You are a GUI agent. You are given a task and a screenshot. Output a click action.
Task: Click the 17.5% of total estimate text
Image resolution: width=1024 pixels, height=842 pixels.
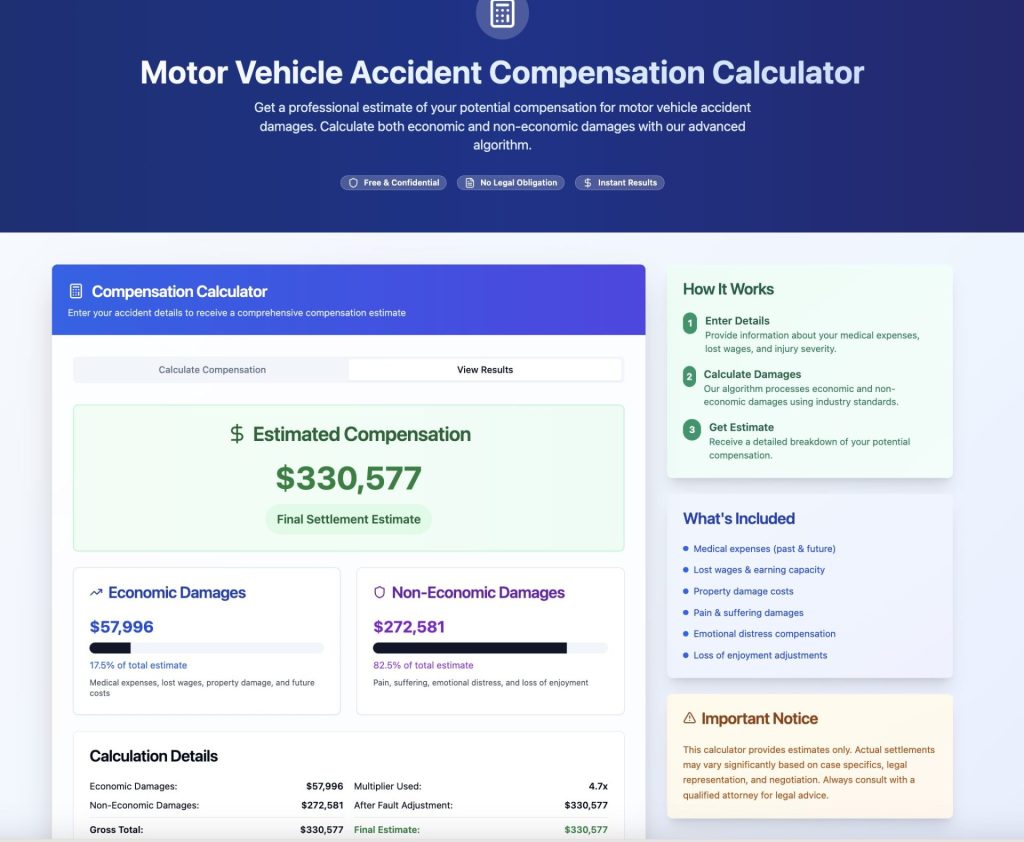138,665
